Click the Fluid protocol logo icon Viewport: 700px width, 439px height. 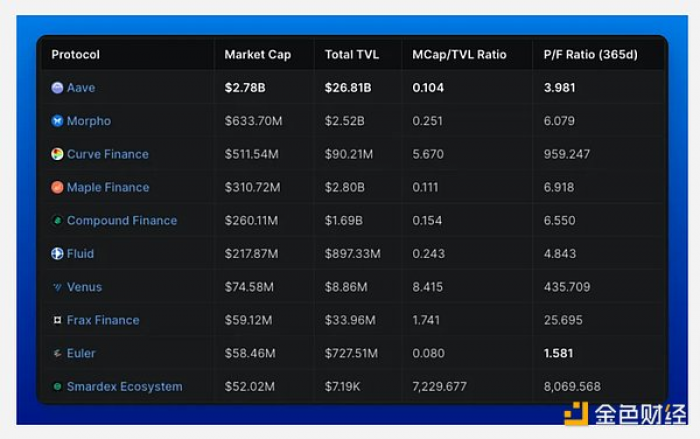57,254
